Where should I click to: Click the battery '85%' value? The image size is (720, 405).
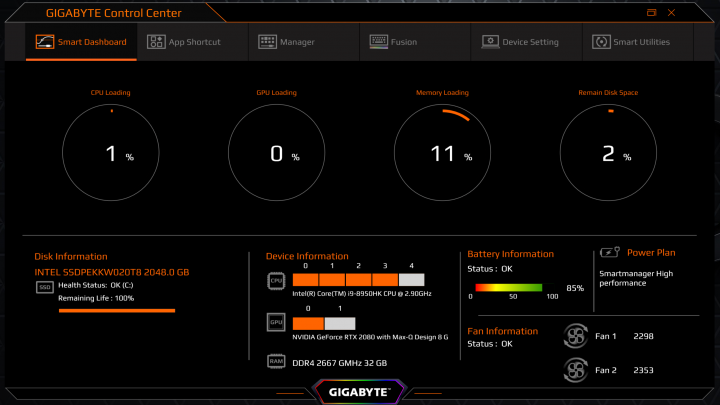coord(575,288)
